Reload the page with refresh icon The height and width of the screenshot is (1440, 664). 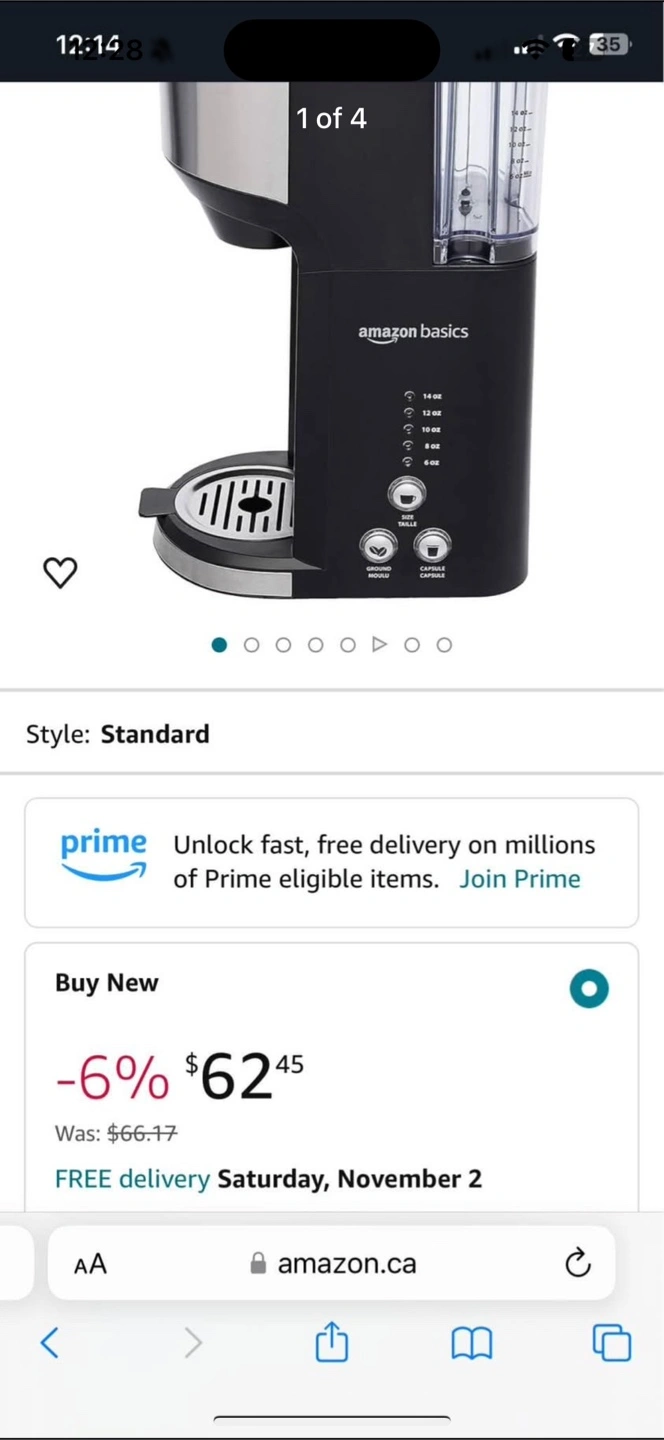point(577,1264)
